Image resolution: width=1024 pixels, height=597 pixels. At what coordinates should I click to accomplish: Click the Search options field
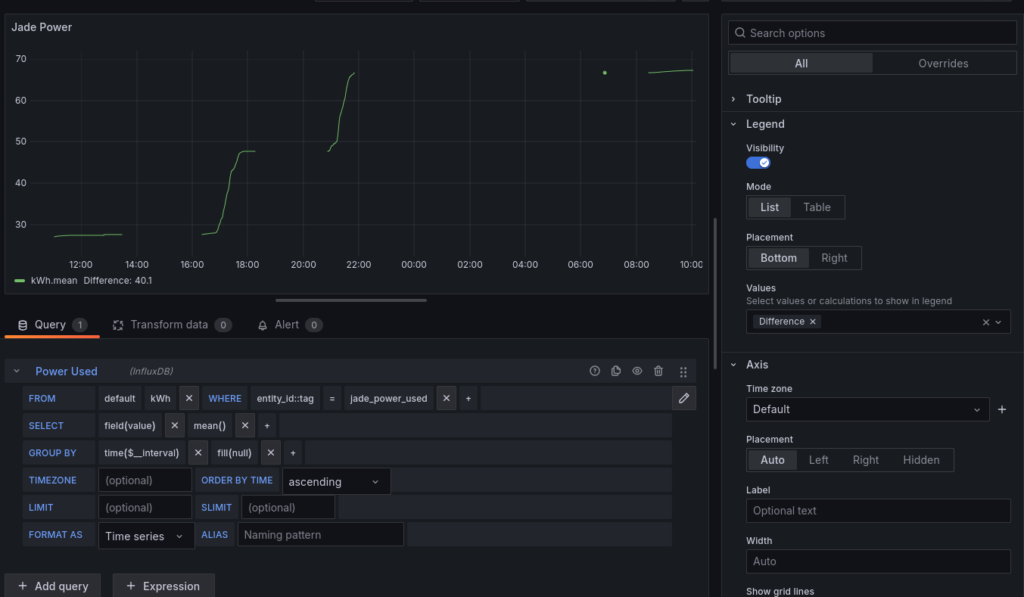872,33
